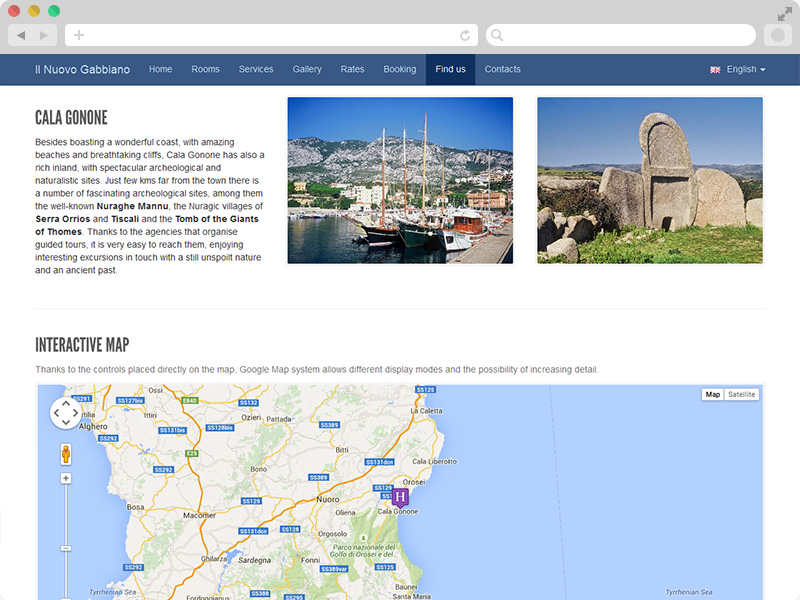The image size is (800, 600).
Task: Click the Orosei label on the map
Action: [x=414, y=482]
